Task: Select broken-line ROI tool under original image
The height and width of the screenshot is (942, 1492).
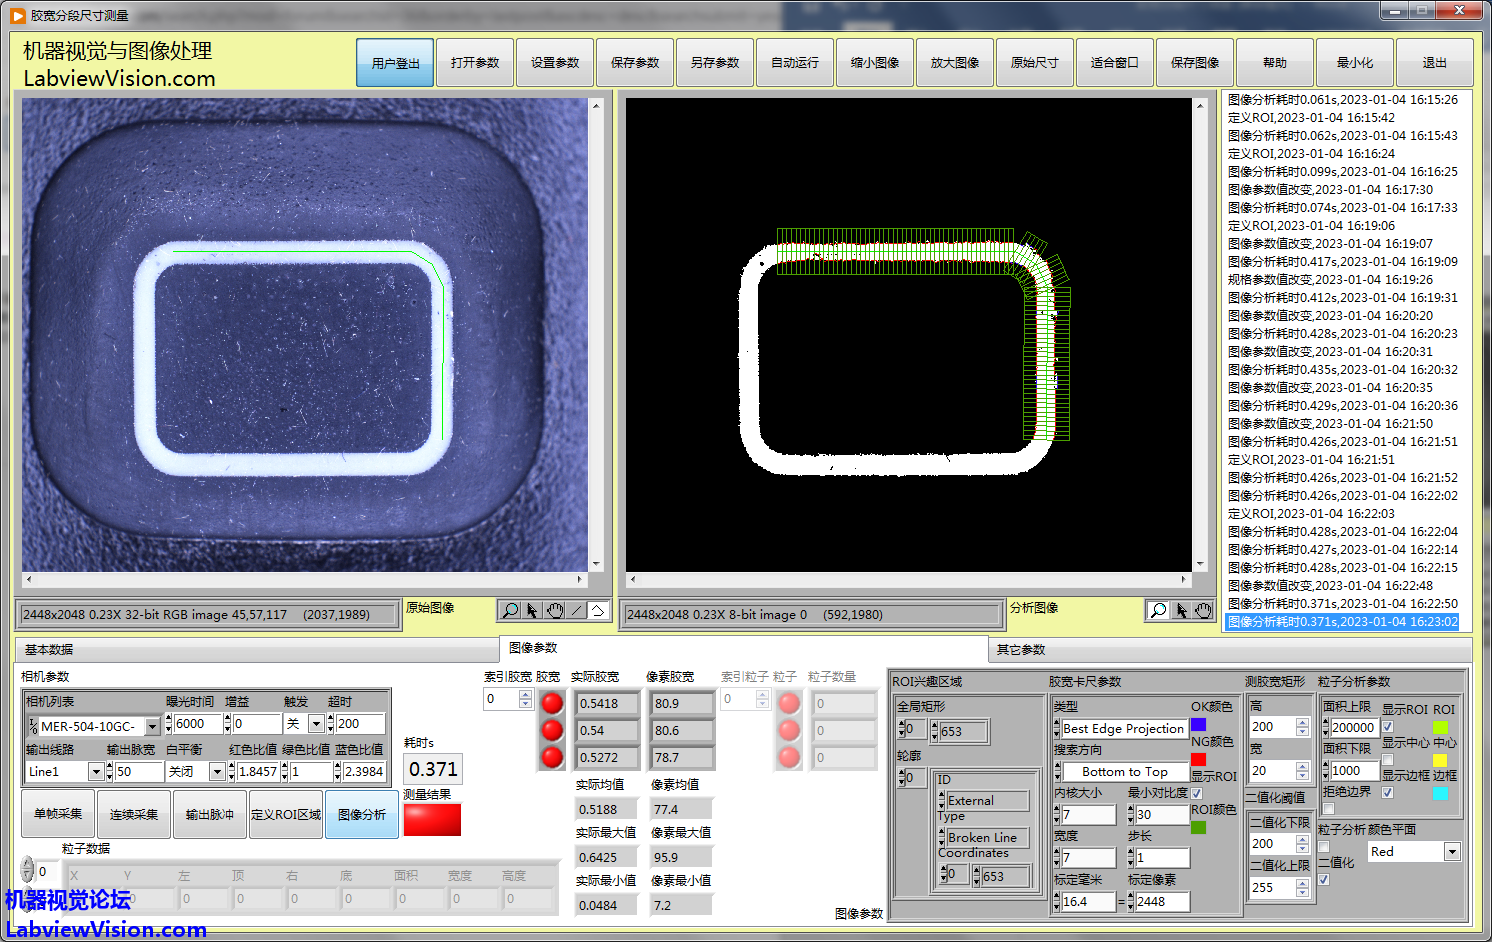Action: (598, 610)
